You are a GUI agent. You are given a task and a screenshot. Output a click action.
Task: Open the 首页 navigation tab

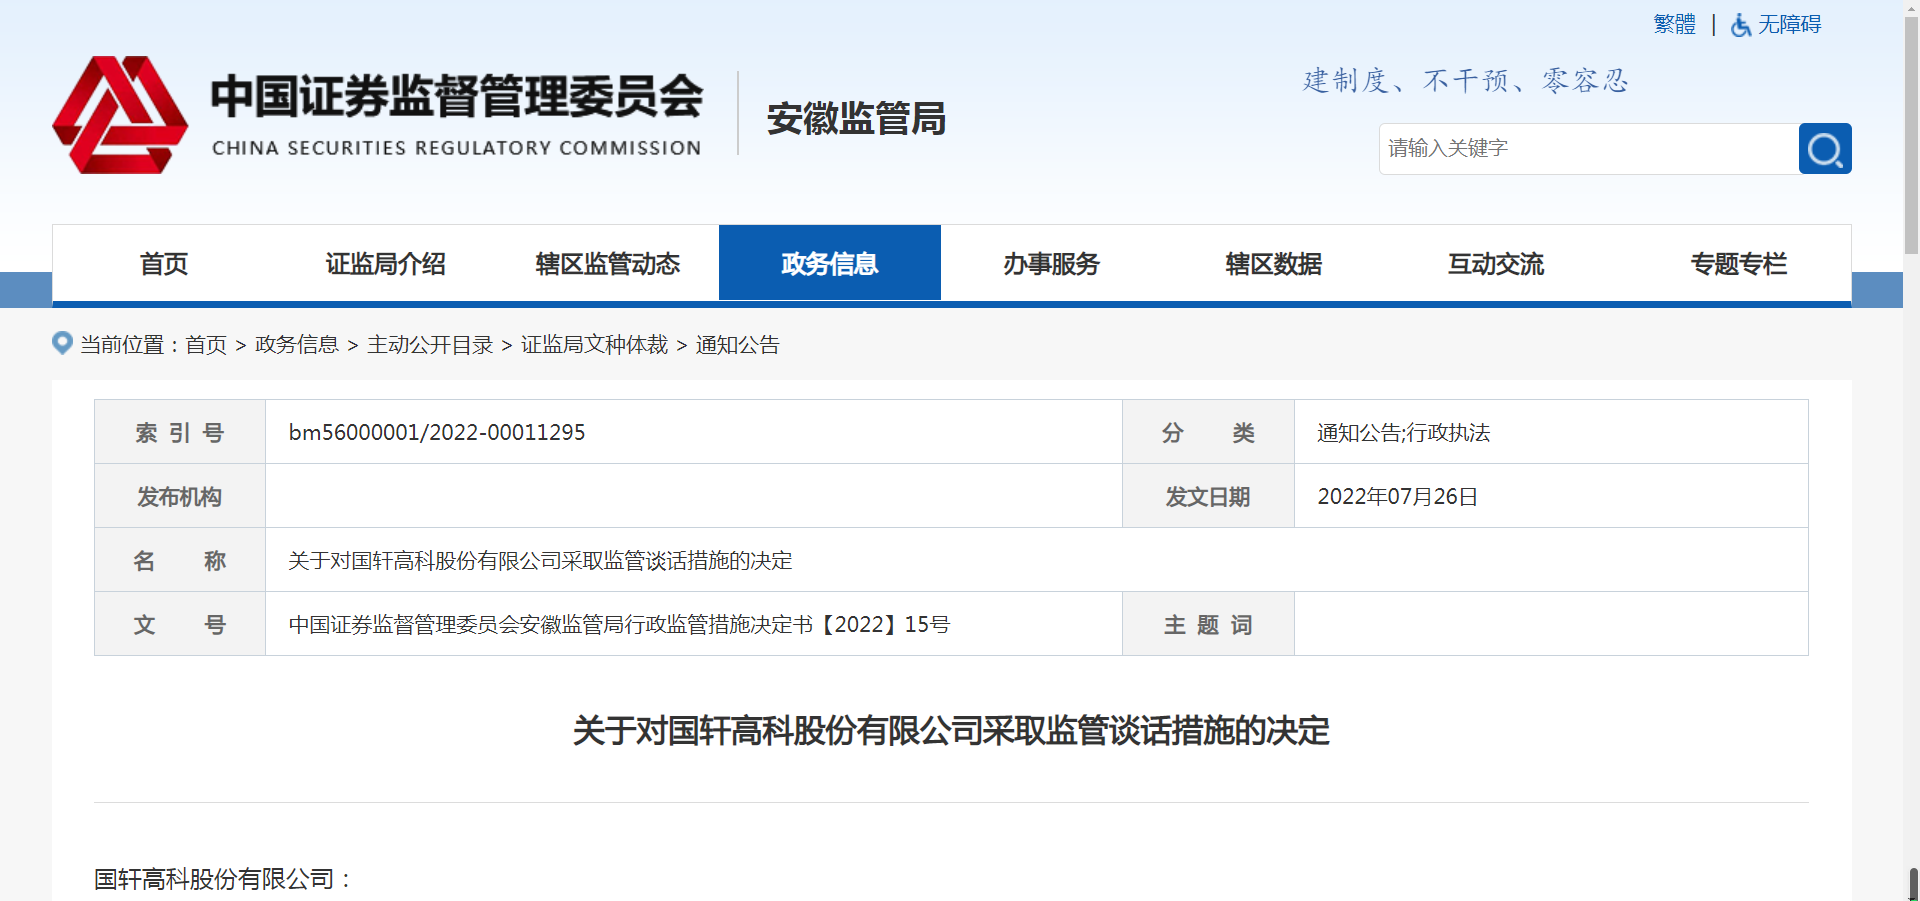[x=164, y=264]
